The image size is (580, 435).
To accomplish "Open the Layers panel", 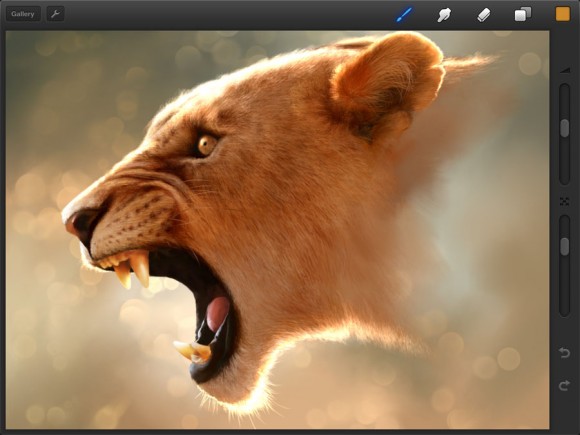I will pyautogui.click(x=523, y=14).
